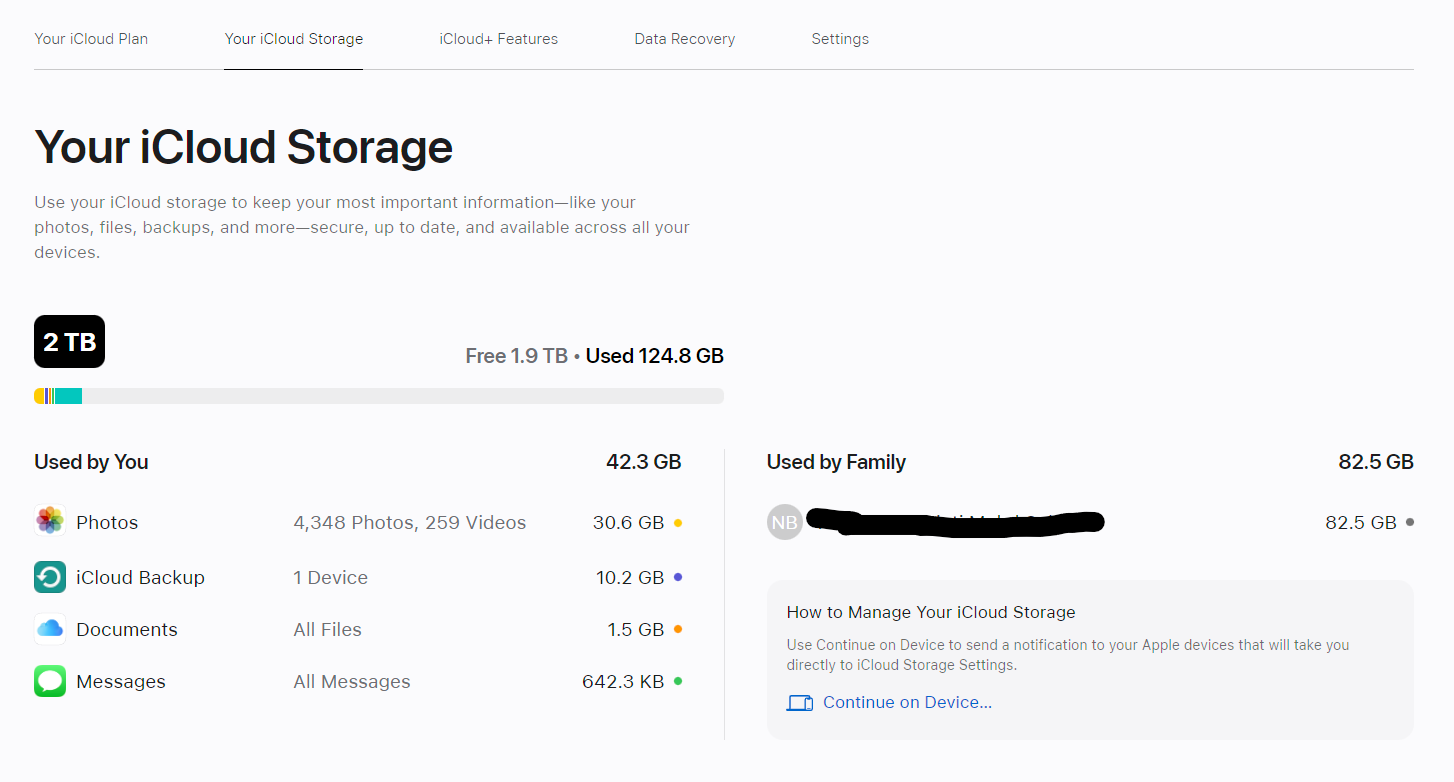Click the green Messages color dot

[x=678, y=681]
